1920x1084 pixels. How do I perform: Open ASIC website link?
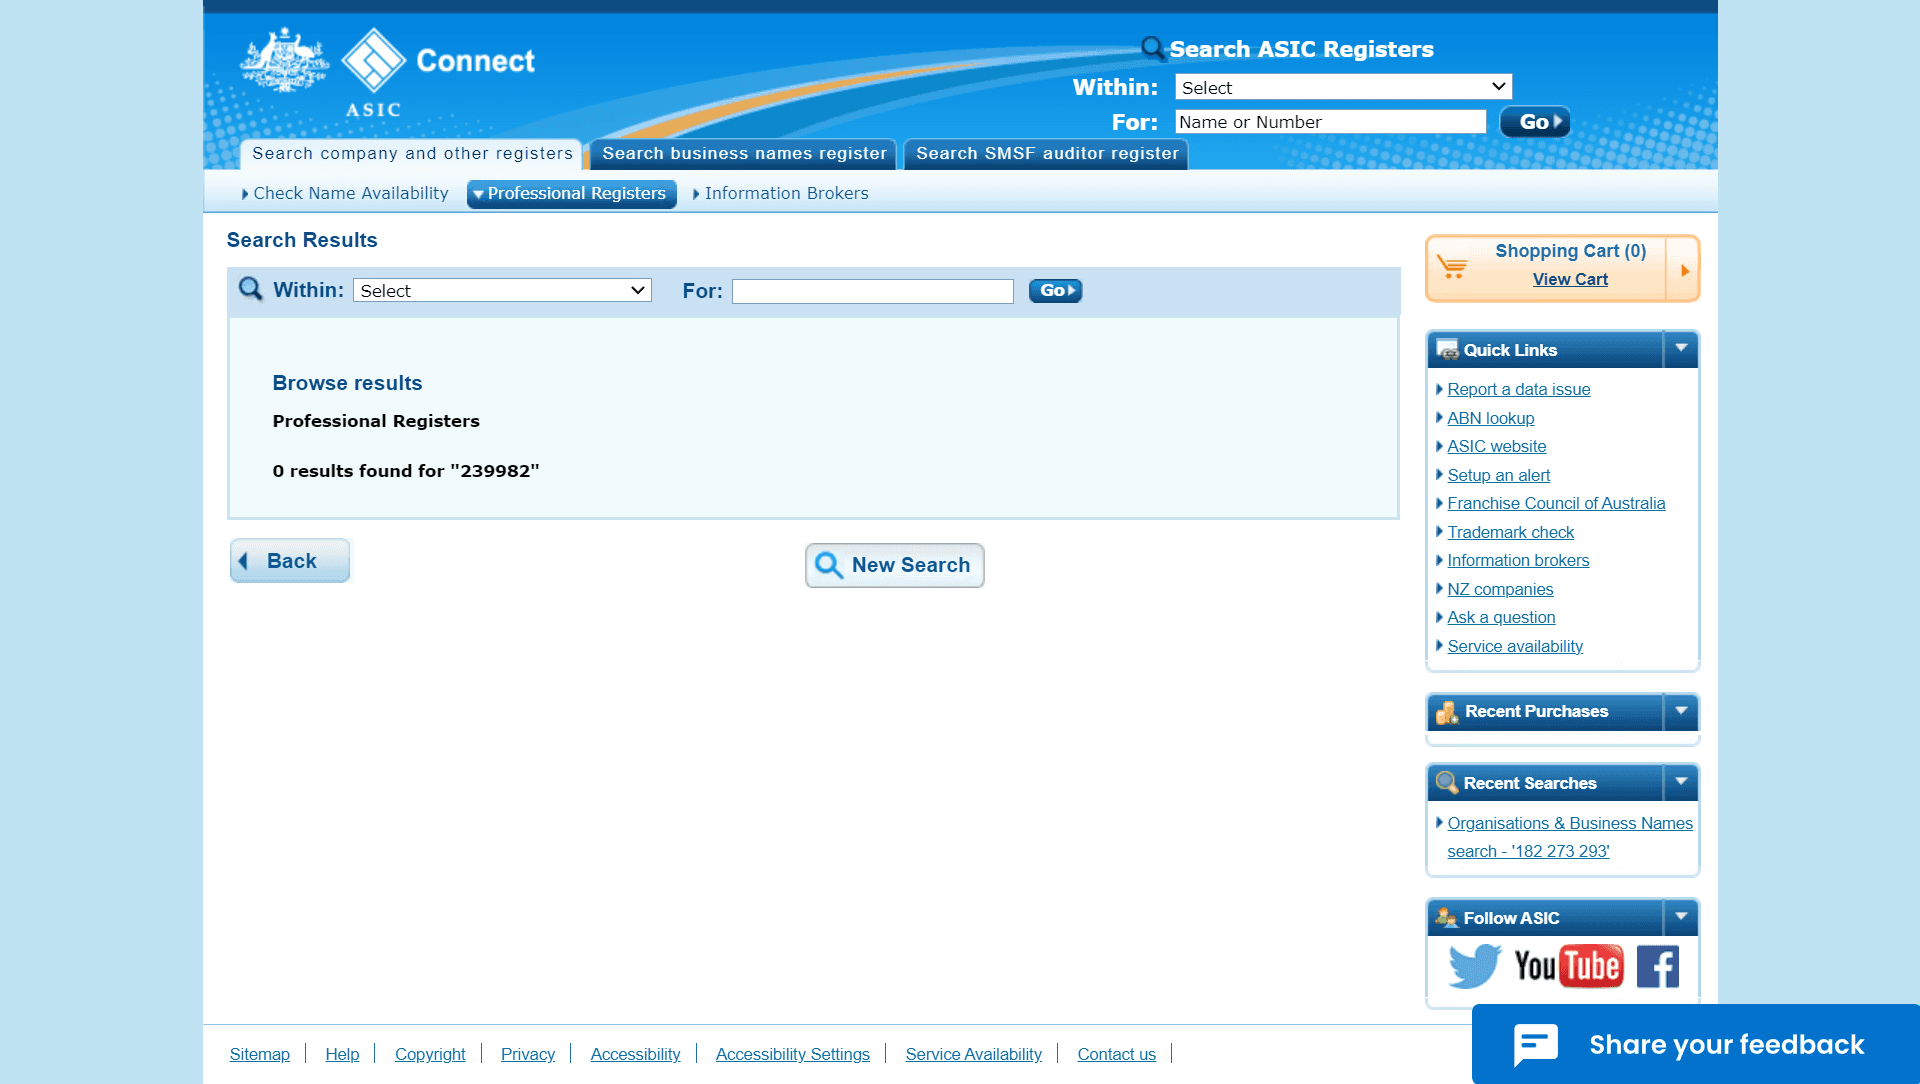click(1496, 447)
